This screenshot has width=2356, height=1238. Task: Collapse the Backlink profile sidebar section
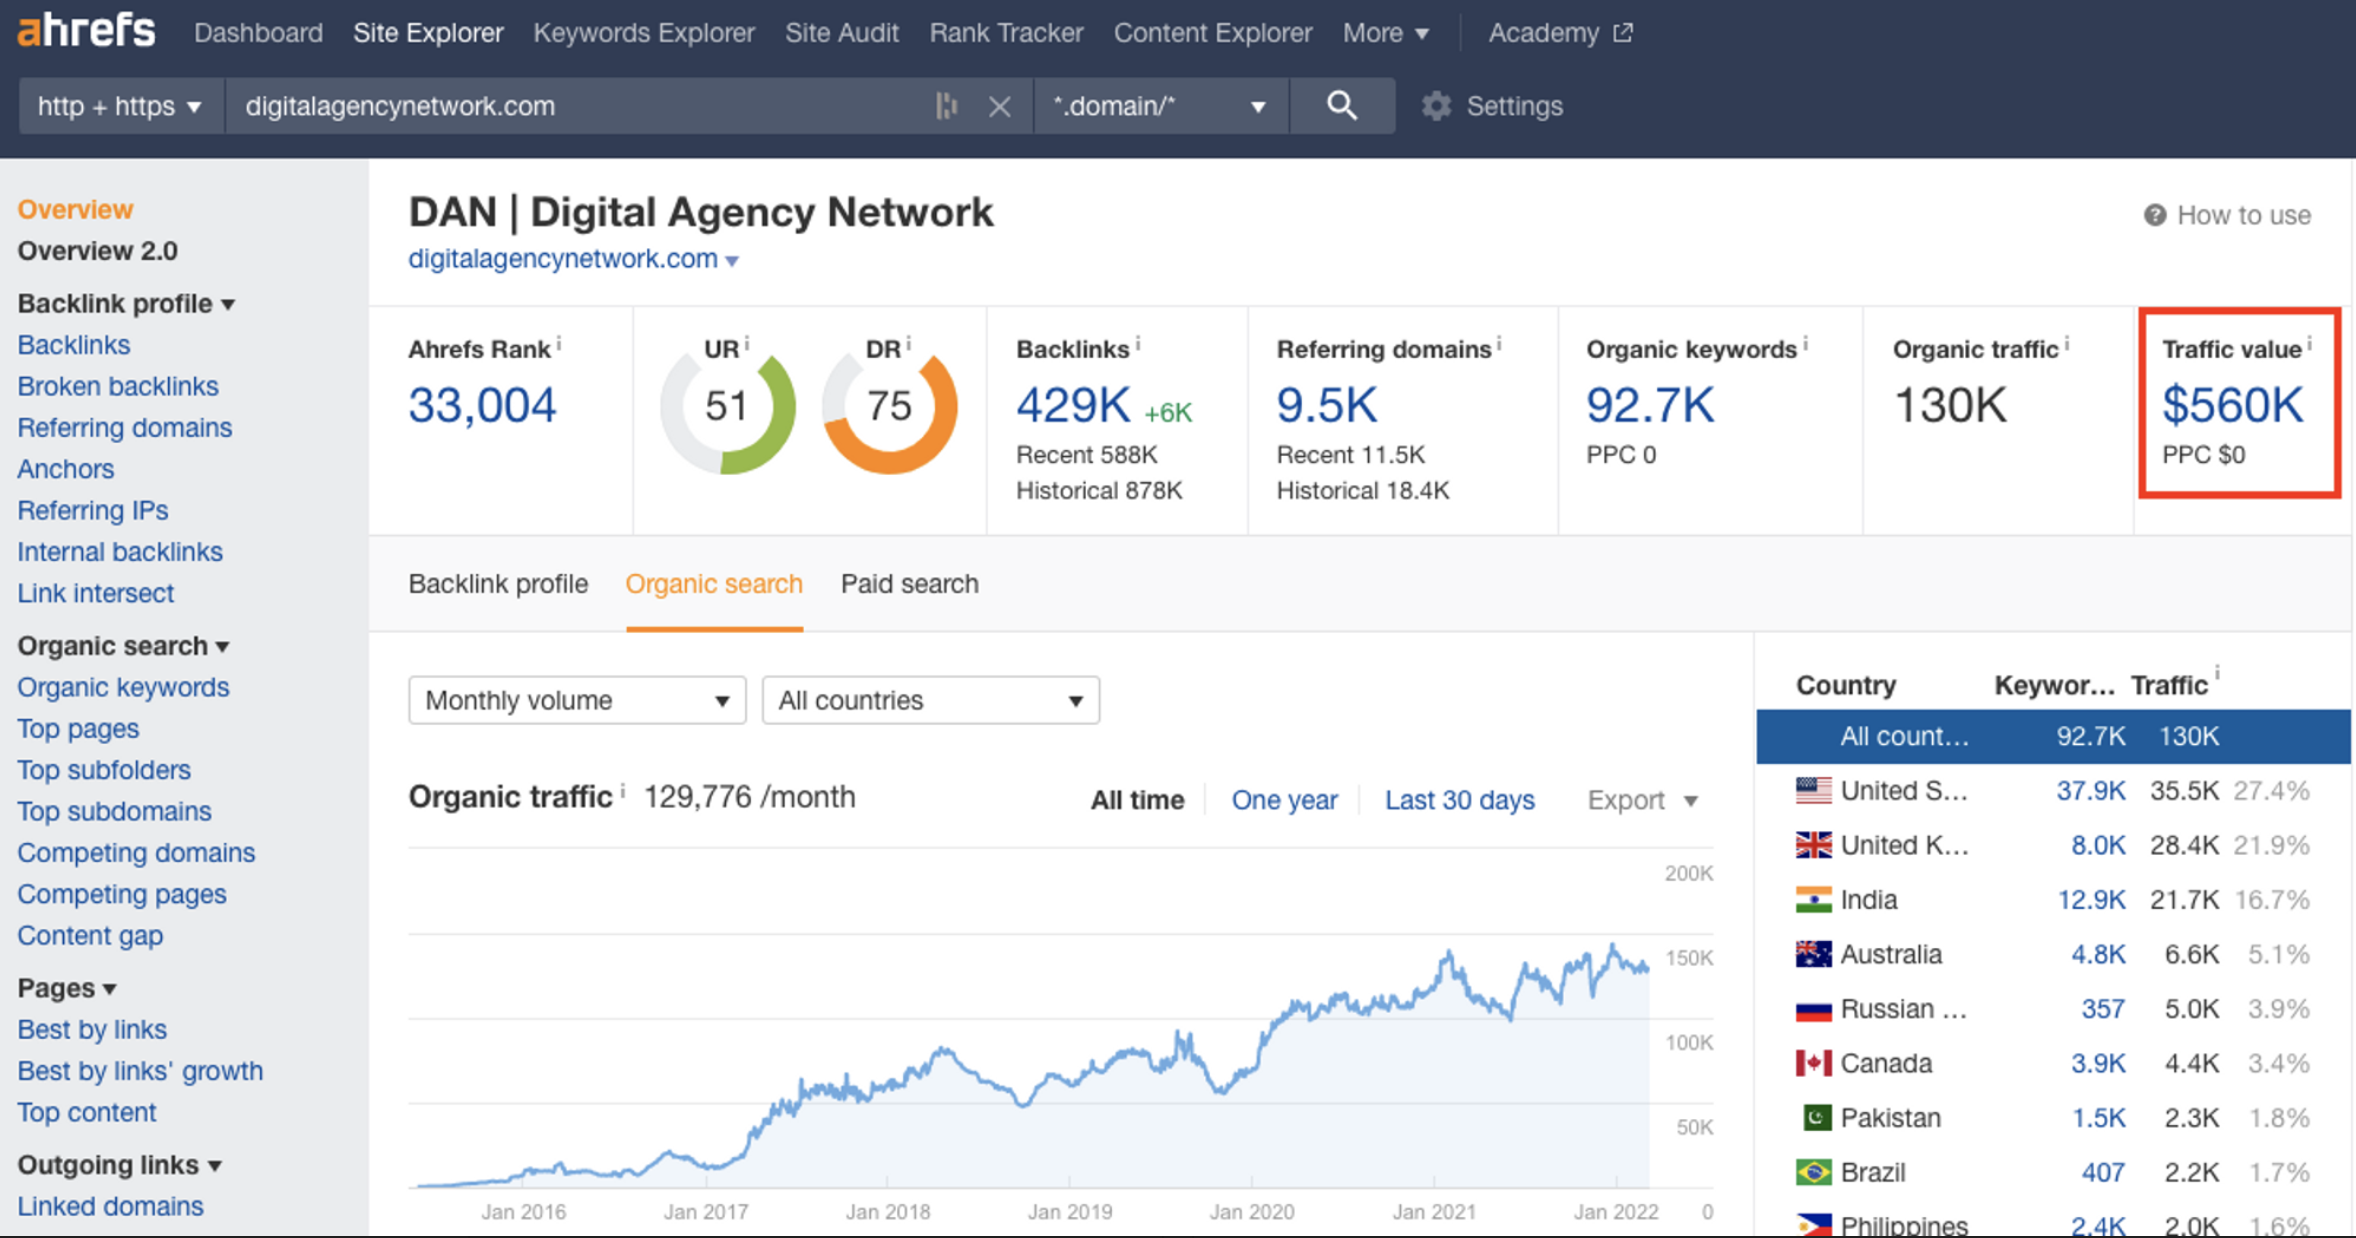point(126,303)
